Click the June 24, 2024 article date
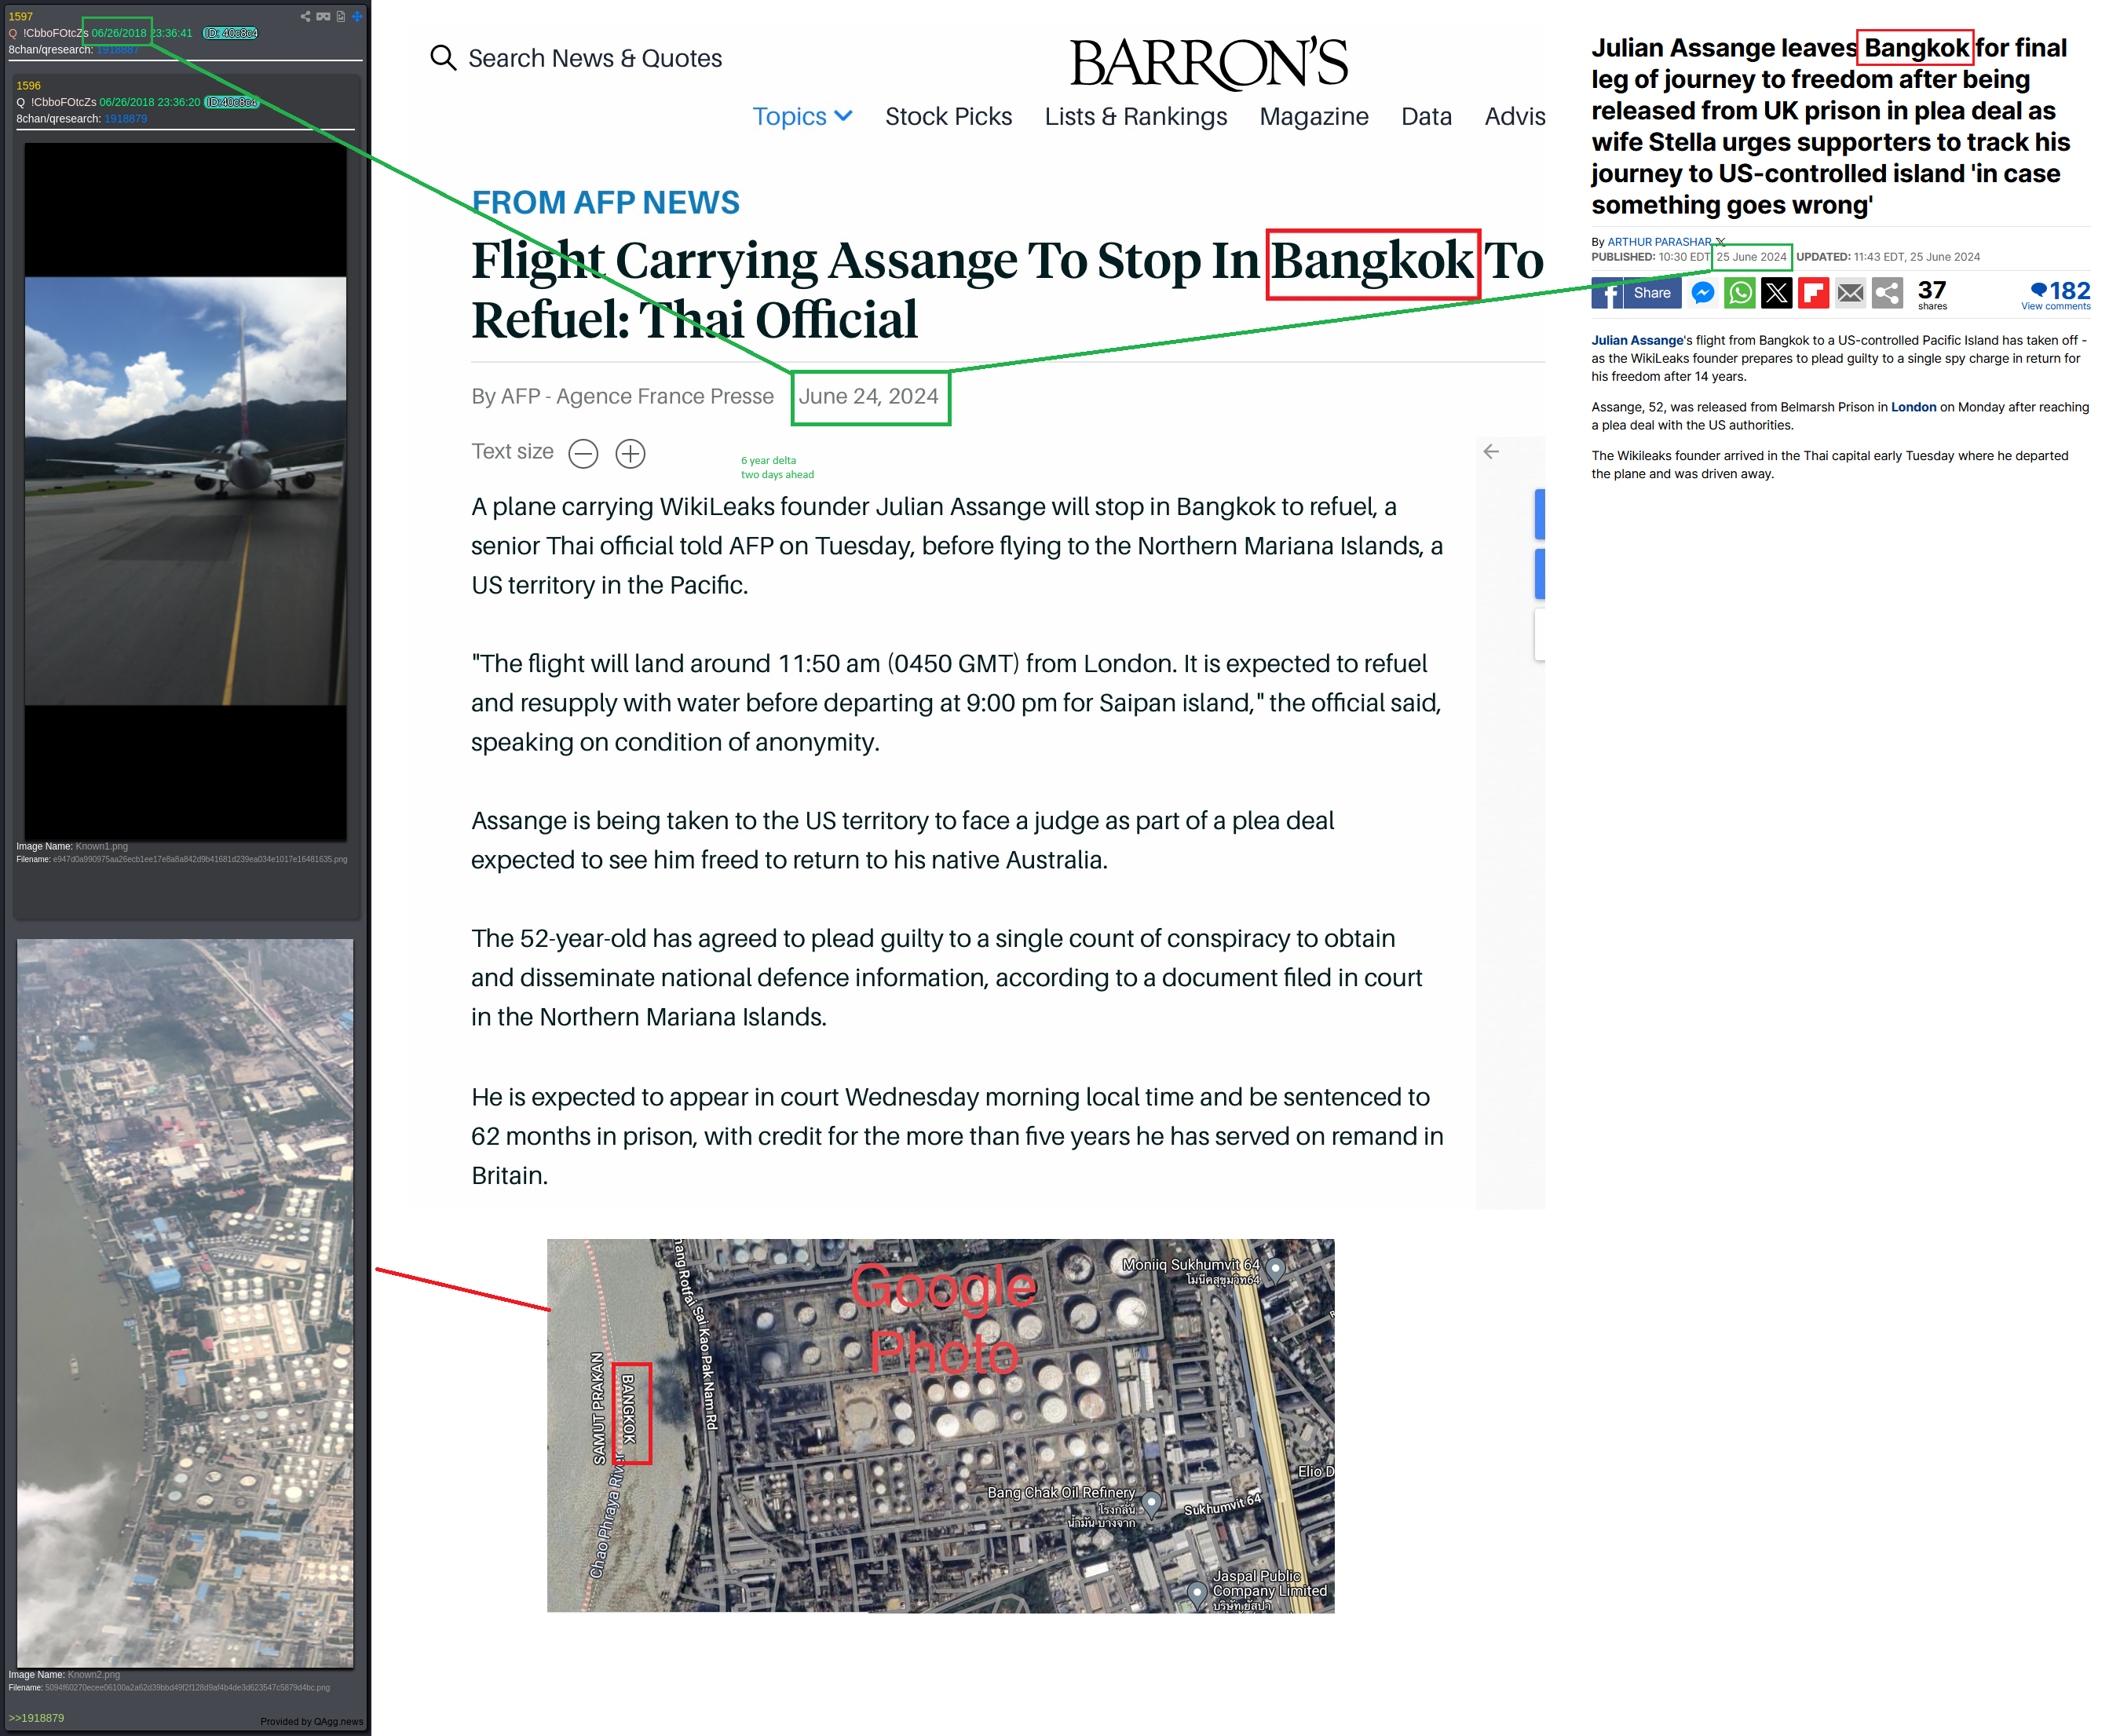 pos(869,396)
